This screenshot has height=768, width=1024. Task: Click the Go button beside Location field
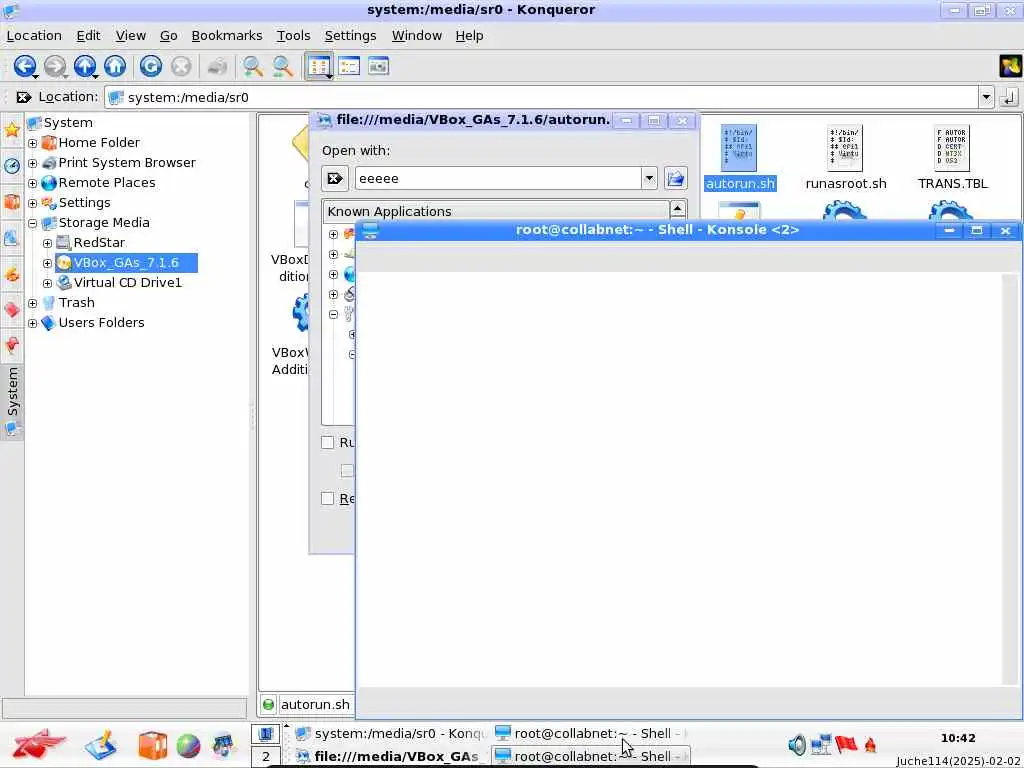pos(1009,97)
